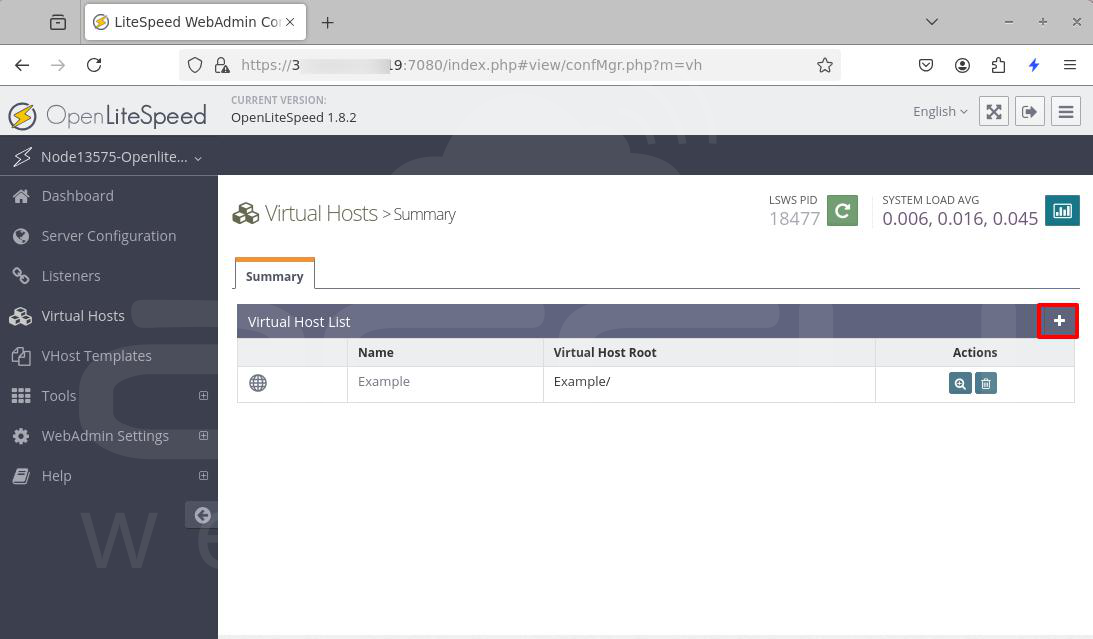Viewport: 1093px width, 639px height.
Task: Click the lightning bolt extension icon
Action: pos(1034,66)
